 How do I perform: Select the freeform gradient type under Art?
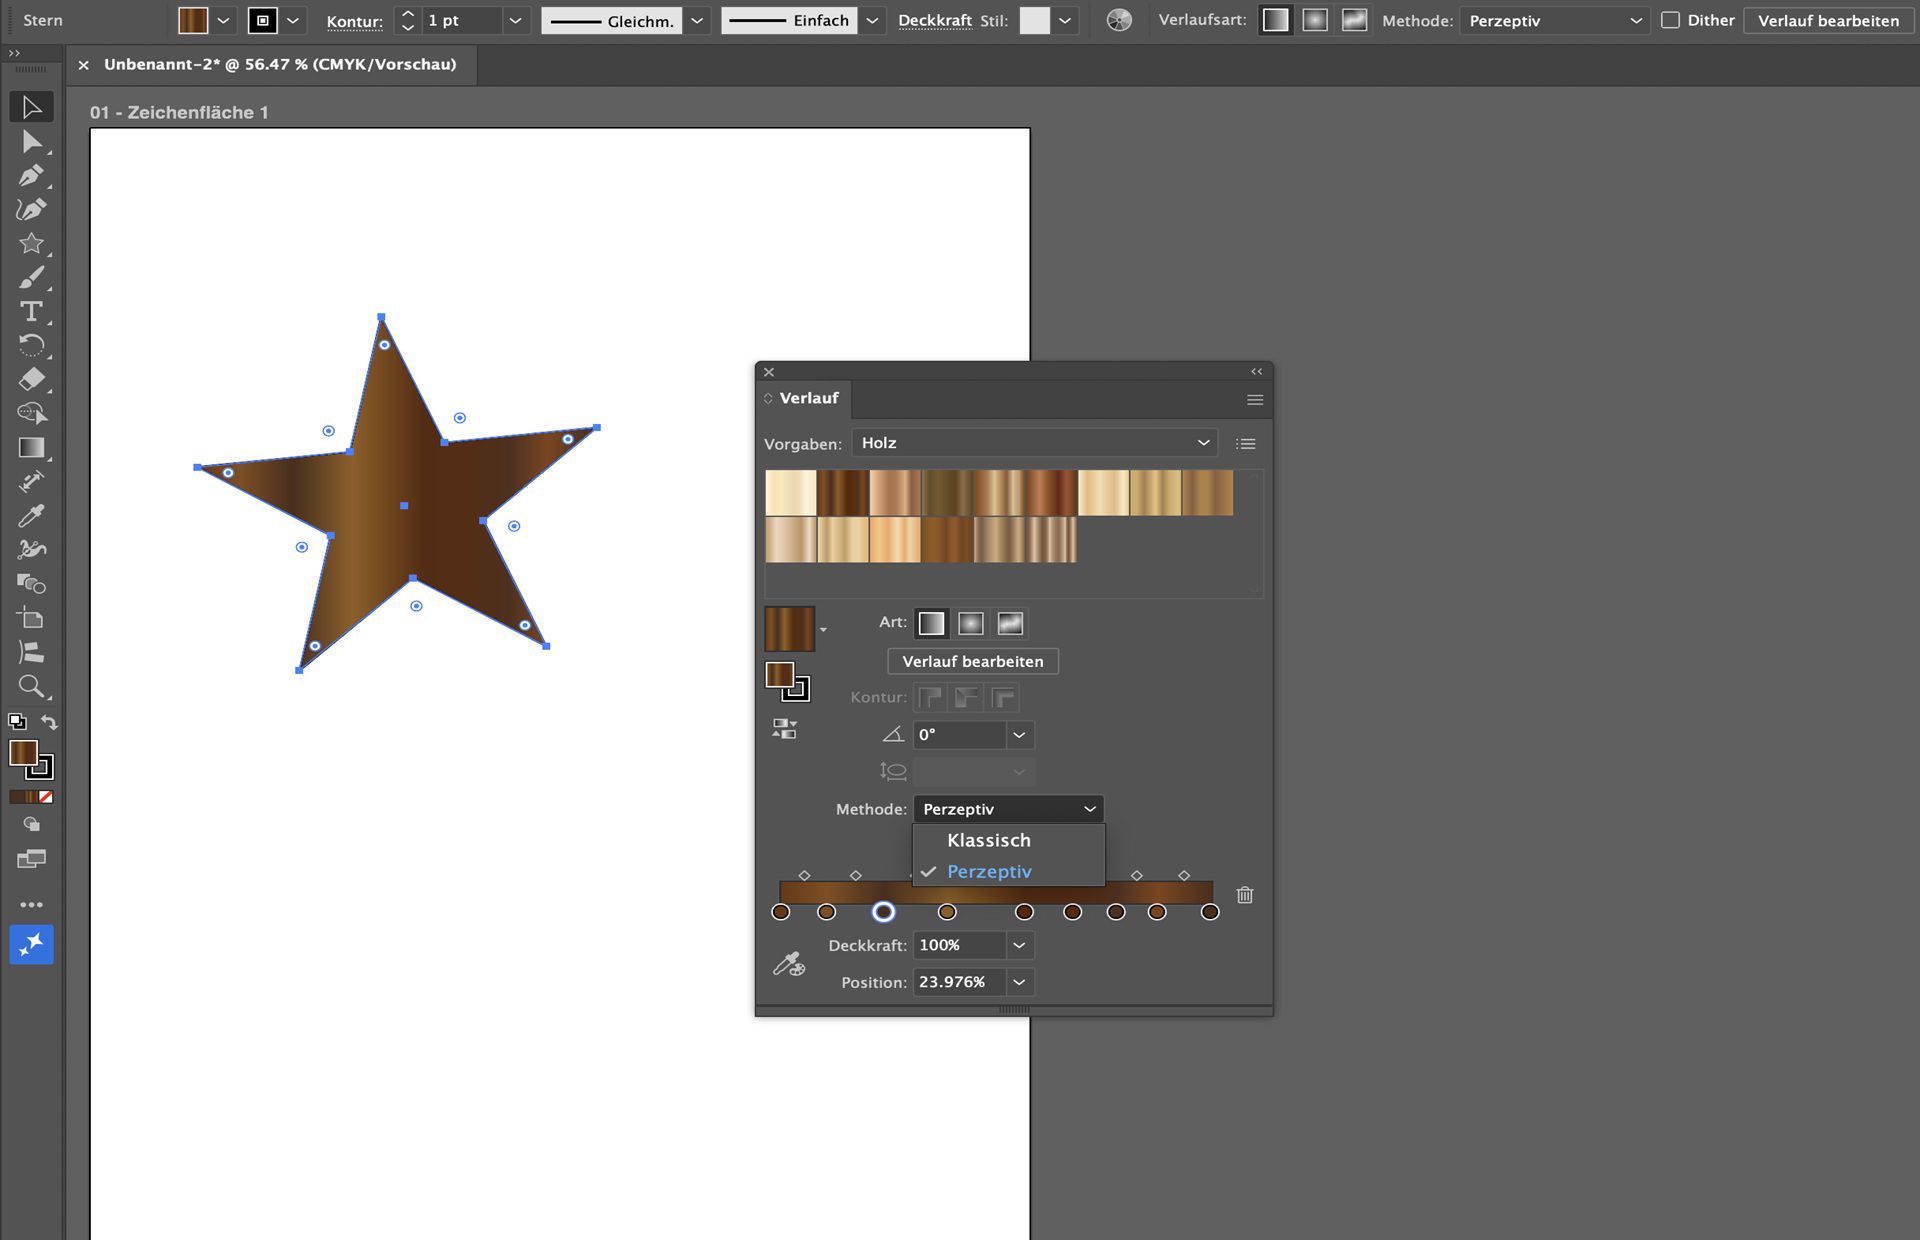tap(1010, 623)
